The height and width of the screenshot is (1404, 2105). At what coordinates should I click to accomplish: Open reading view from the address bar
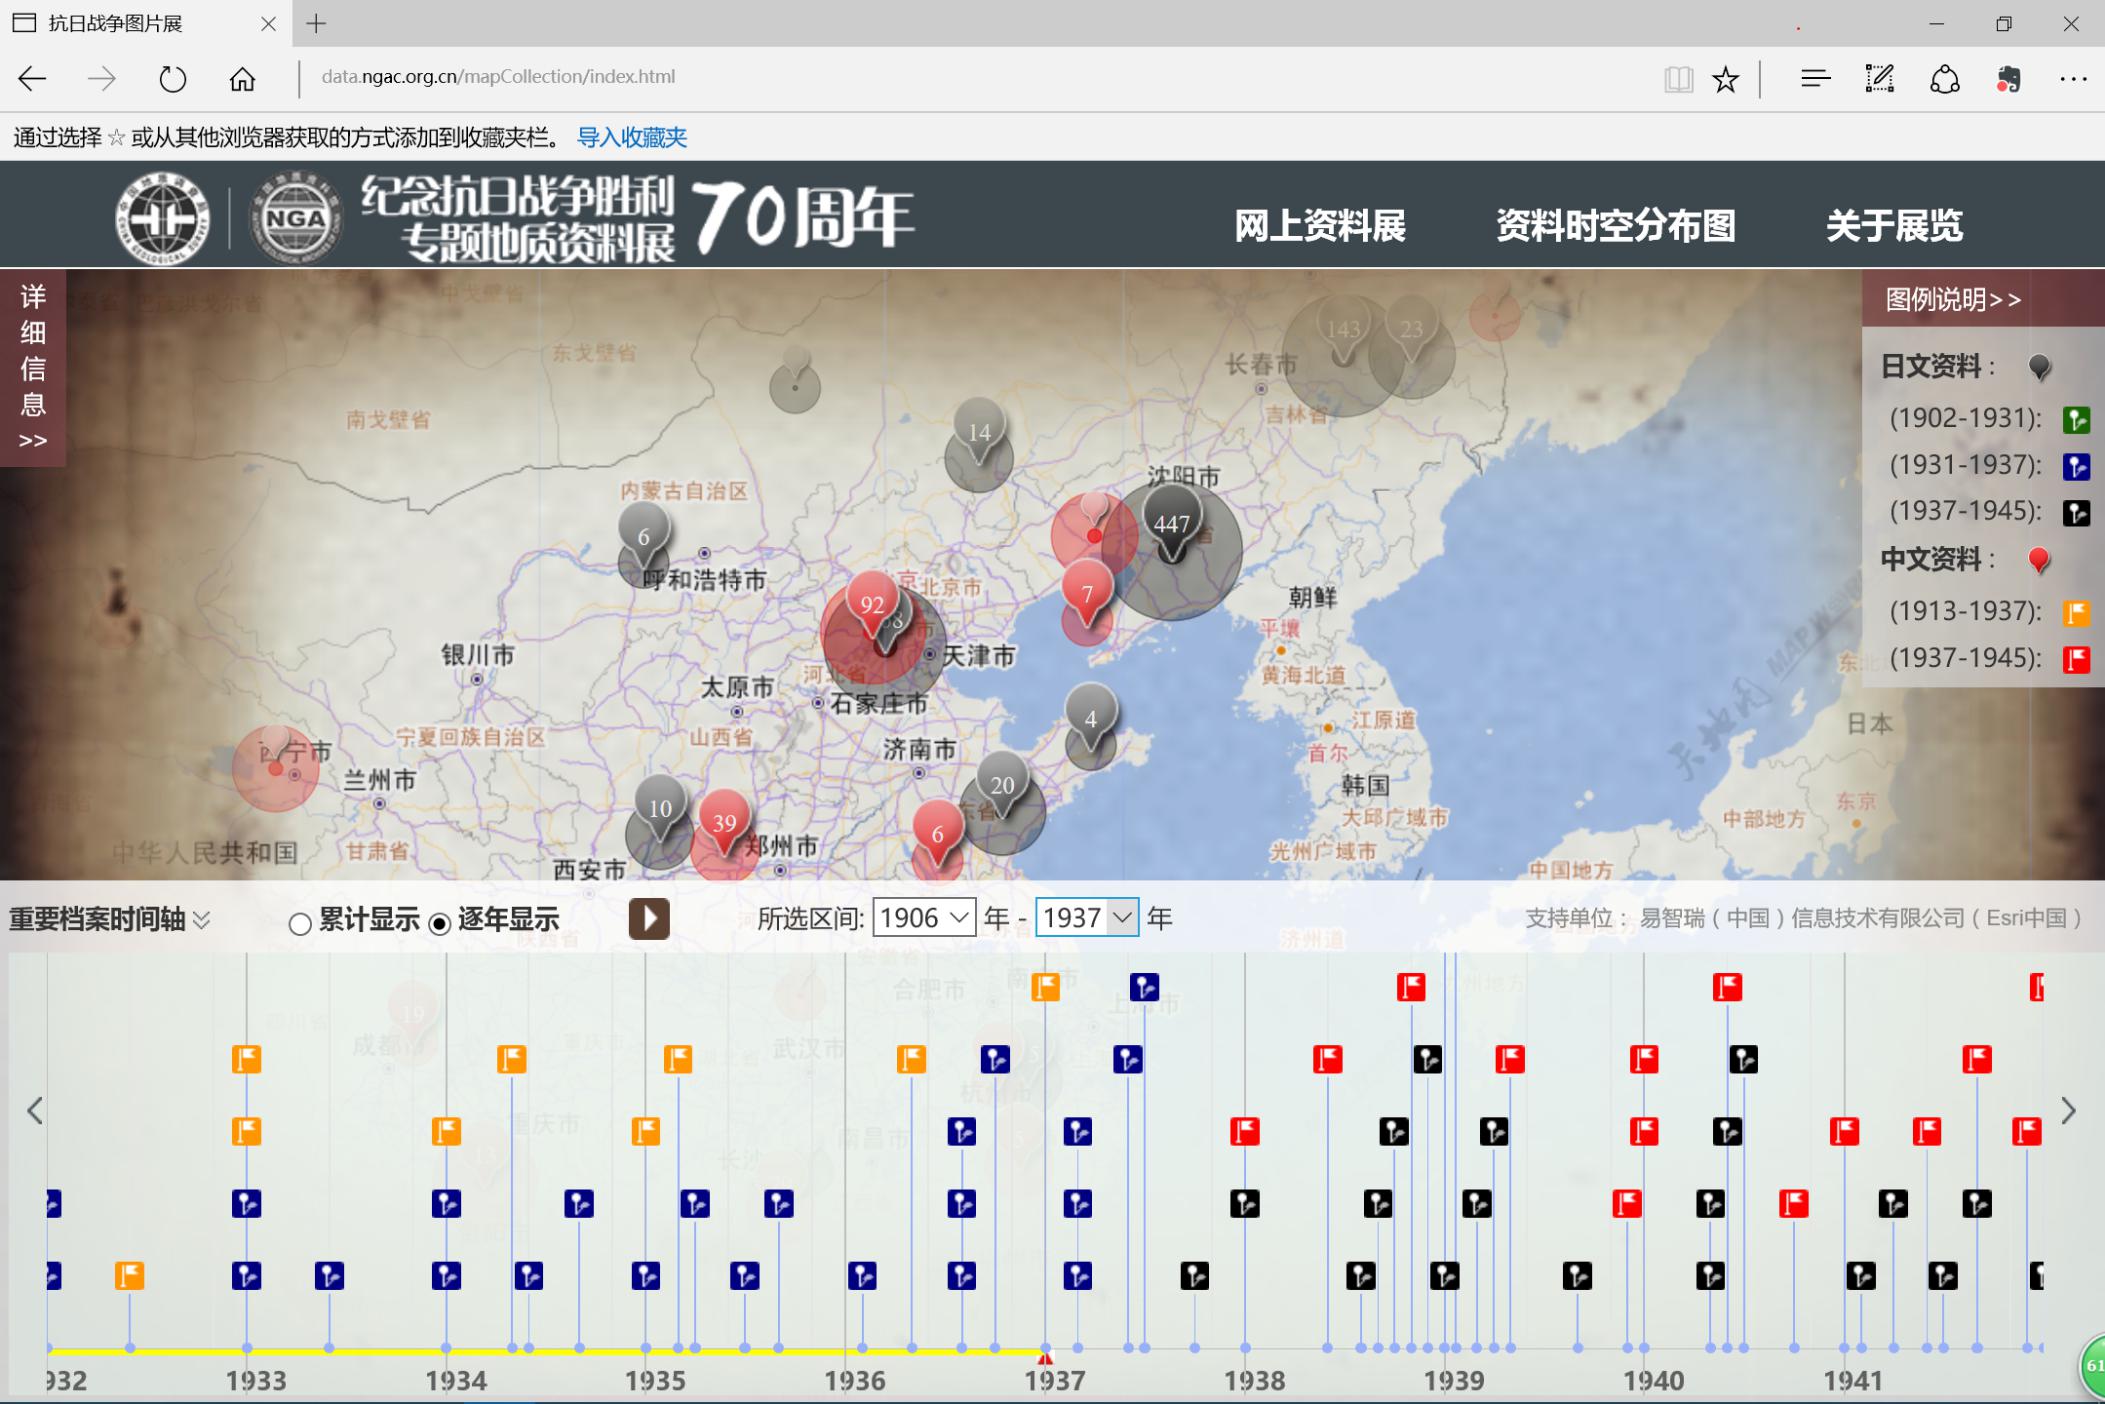pos(1679,77)
